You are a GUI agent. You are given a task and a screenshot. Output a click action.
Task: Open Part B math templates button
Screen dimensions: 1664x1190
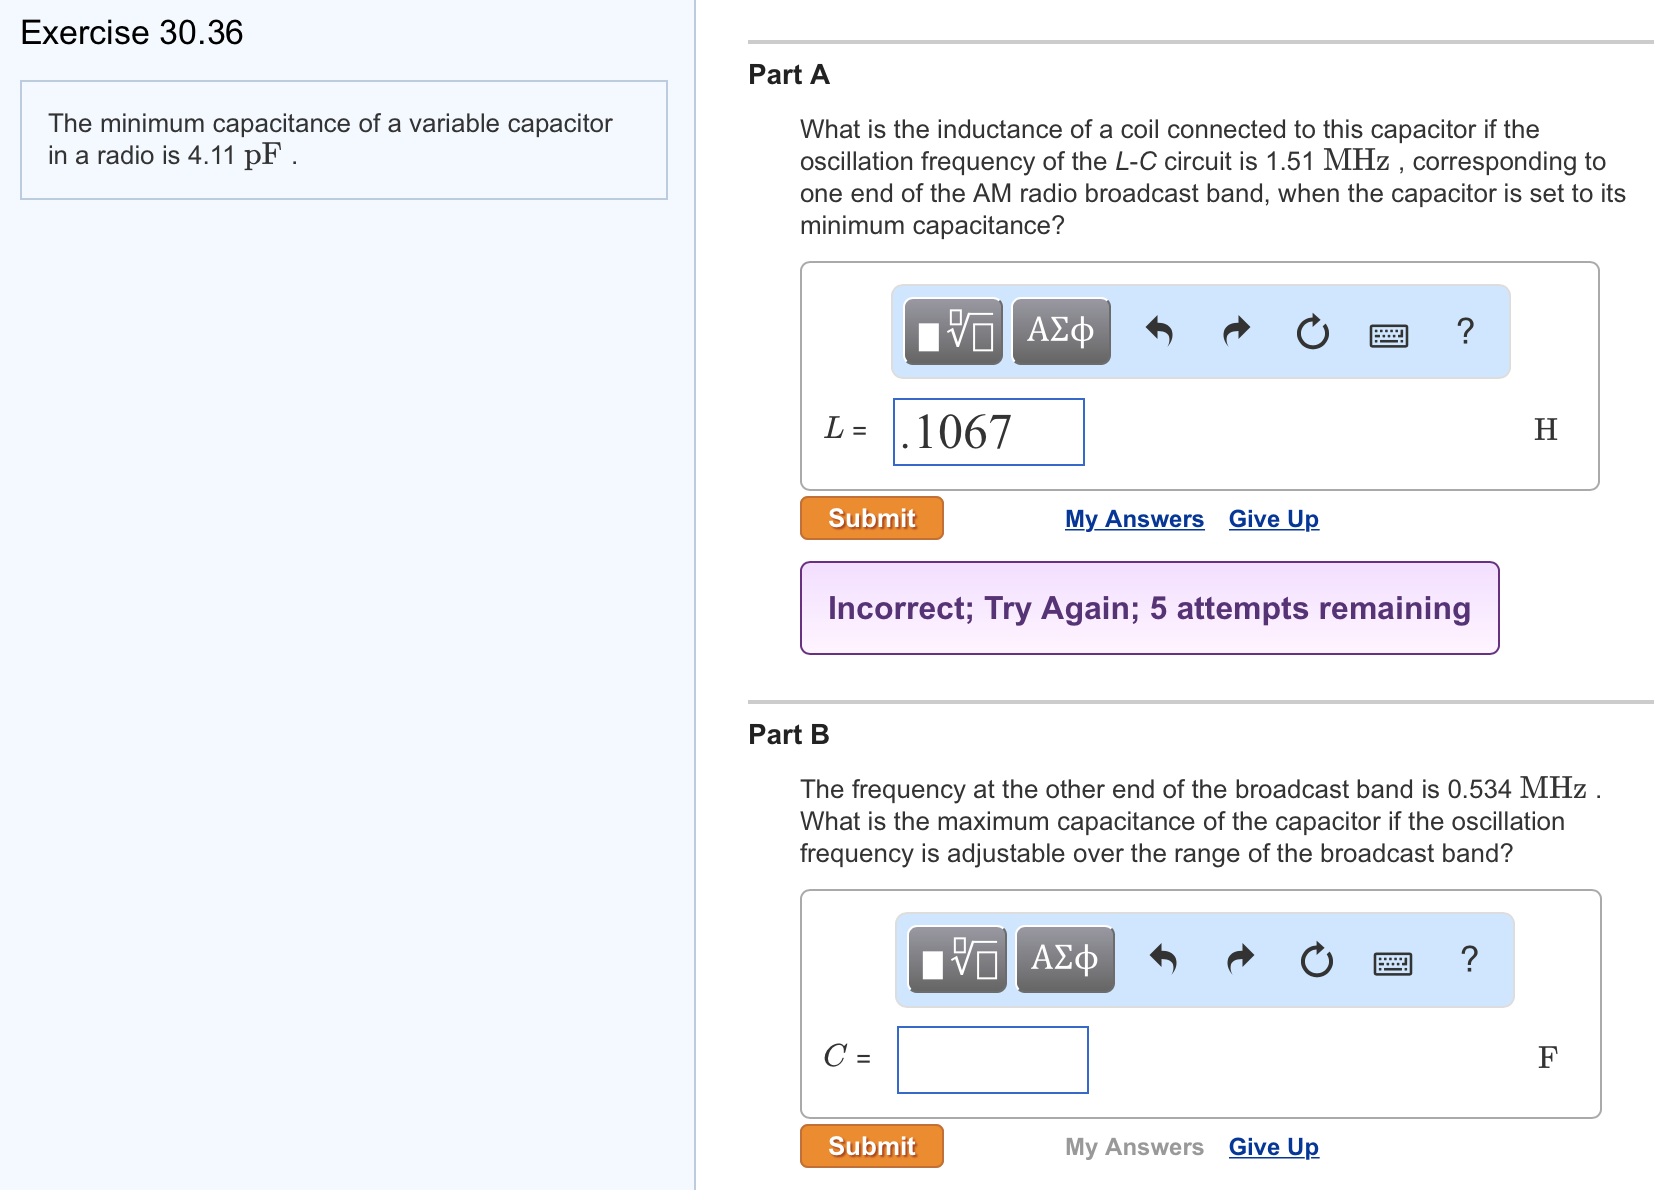pyautogui.click(x=958, y=959)
